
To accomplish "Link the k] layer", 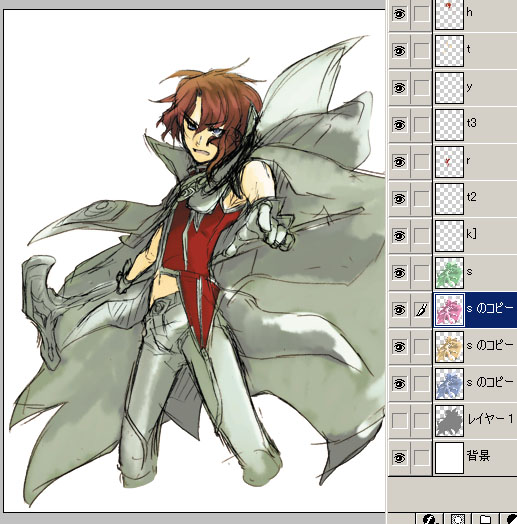I will click(421, 236).
